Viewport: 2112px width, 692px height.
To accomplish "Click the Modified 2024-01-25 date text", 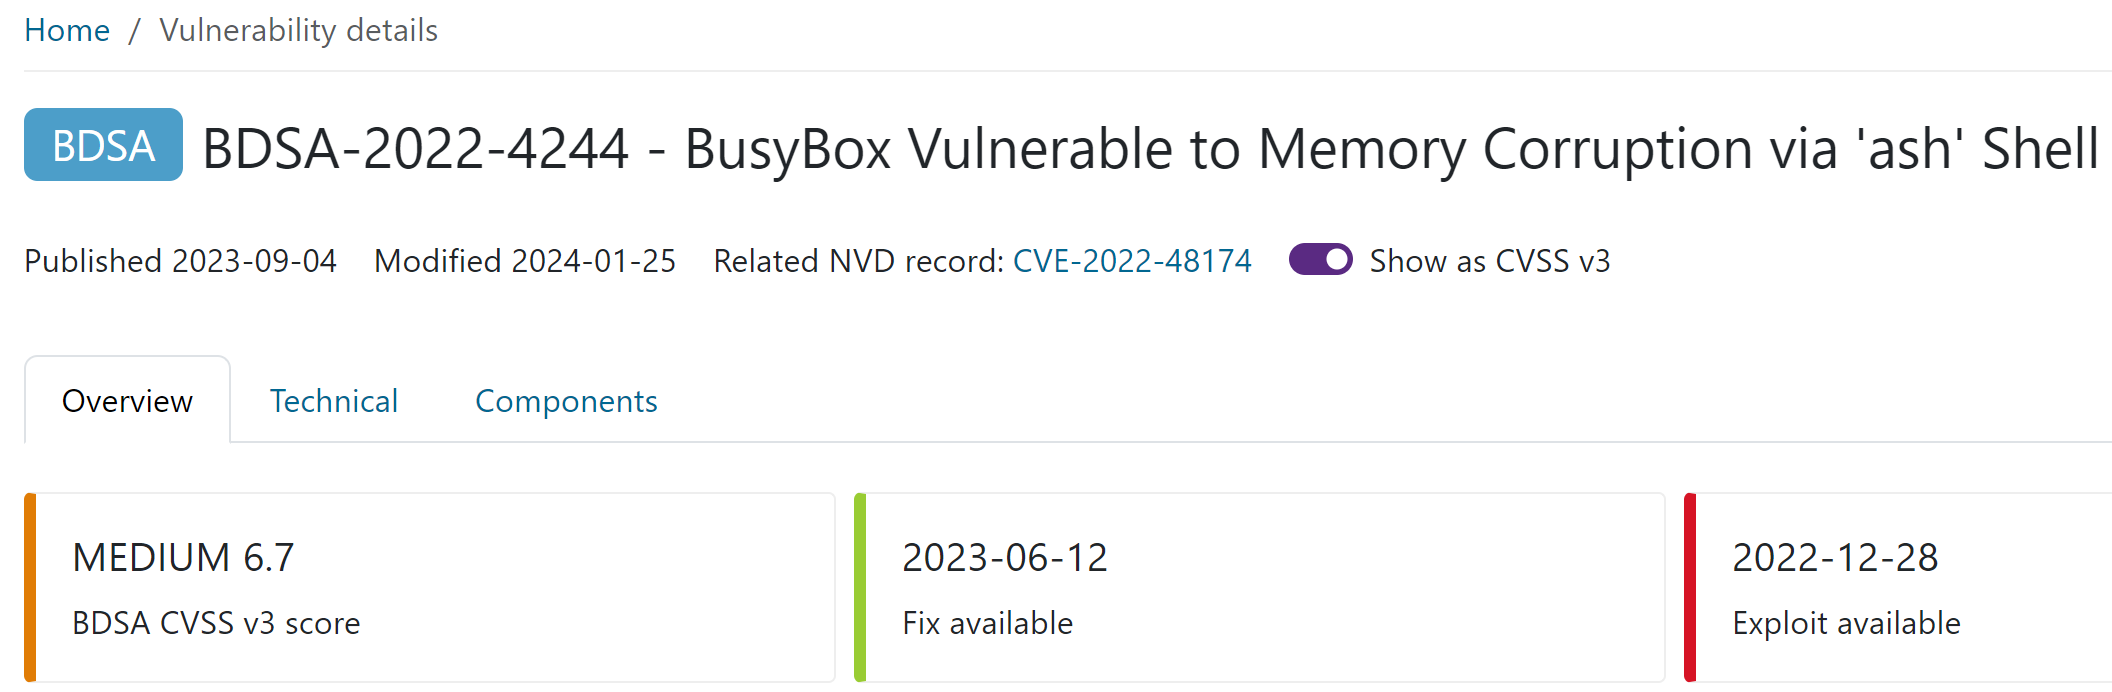I will [525, 261].
